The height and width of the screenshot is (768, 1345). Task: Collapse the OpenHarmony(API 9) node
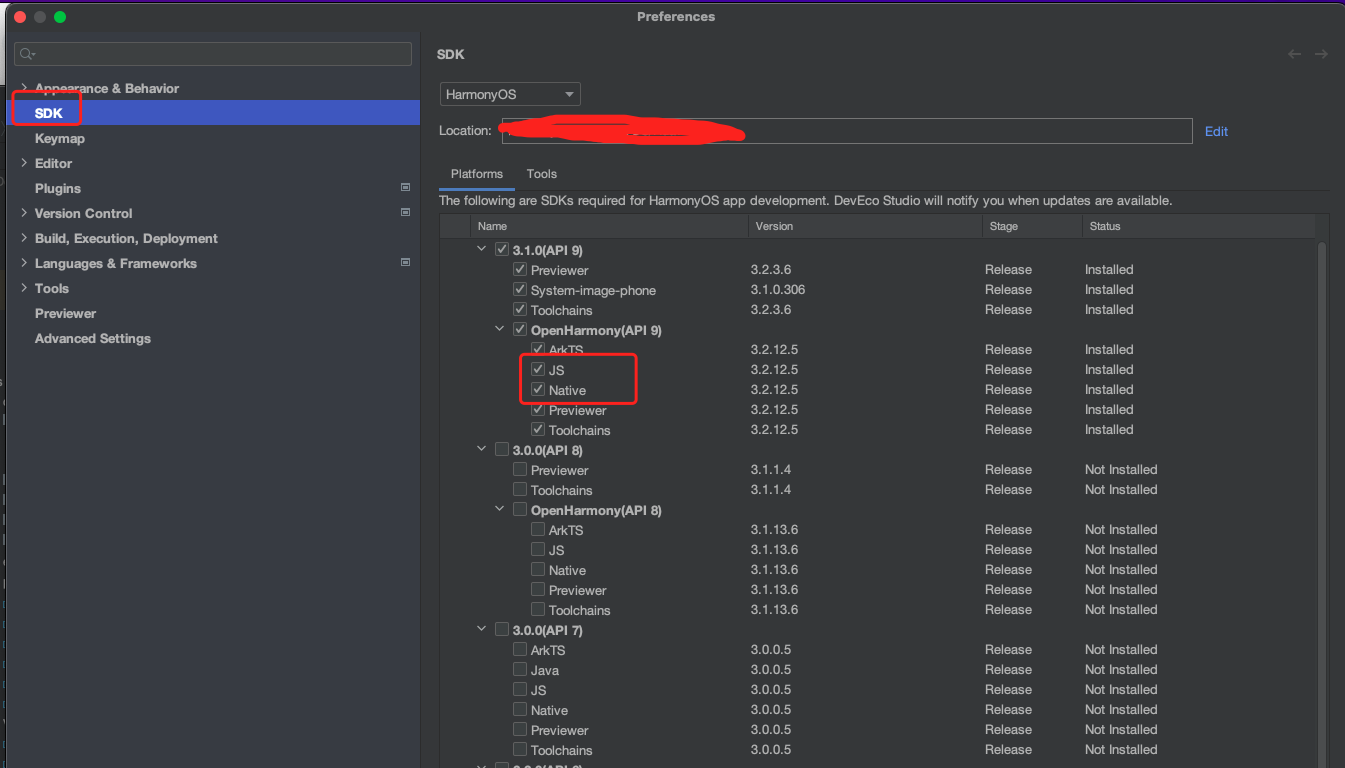click(501, 330)
